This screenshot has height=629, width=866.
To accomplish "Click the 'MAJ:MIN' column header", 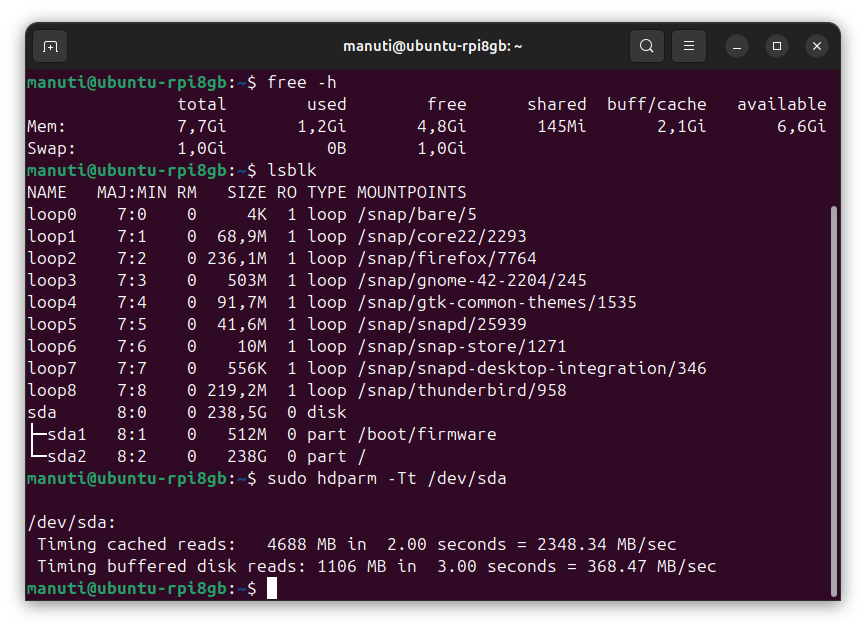I will tap(132, 193).
